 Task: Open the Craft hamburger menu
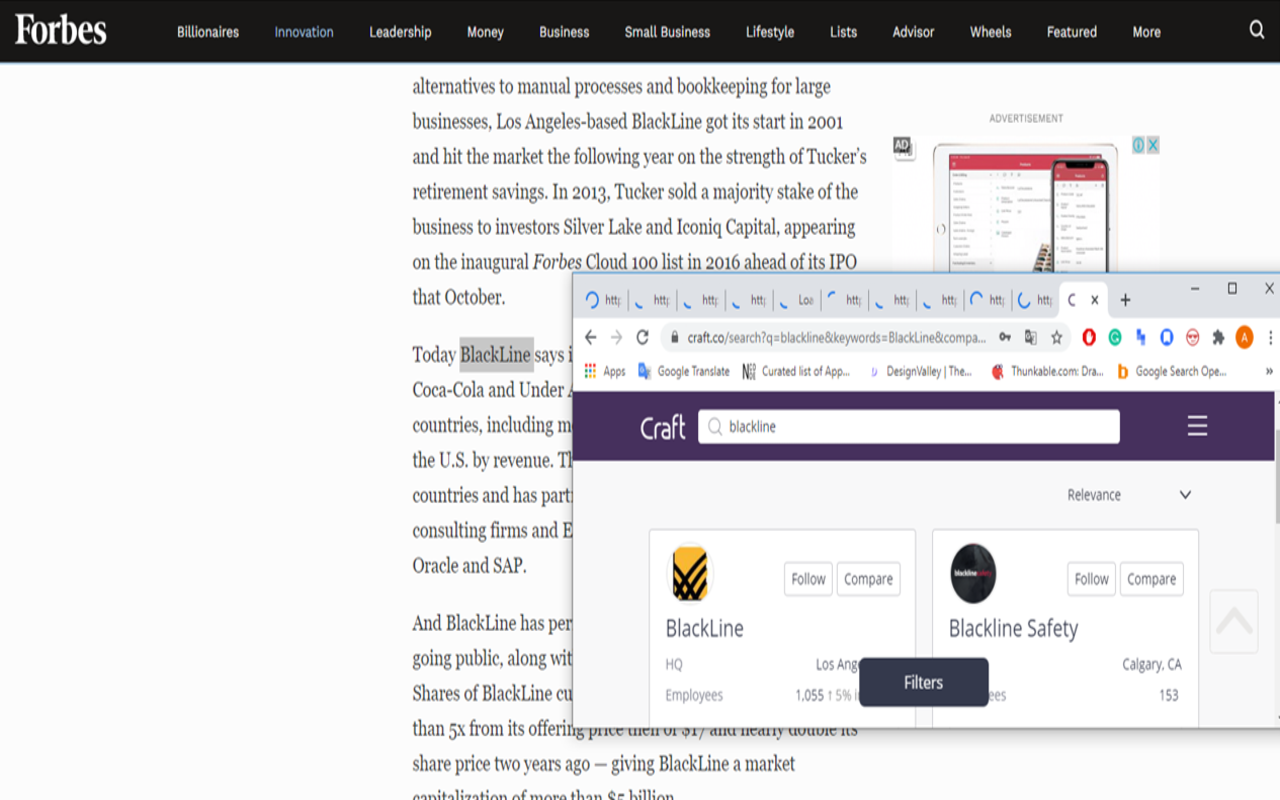coord(1197,426)
